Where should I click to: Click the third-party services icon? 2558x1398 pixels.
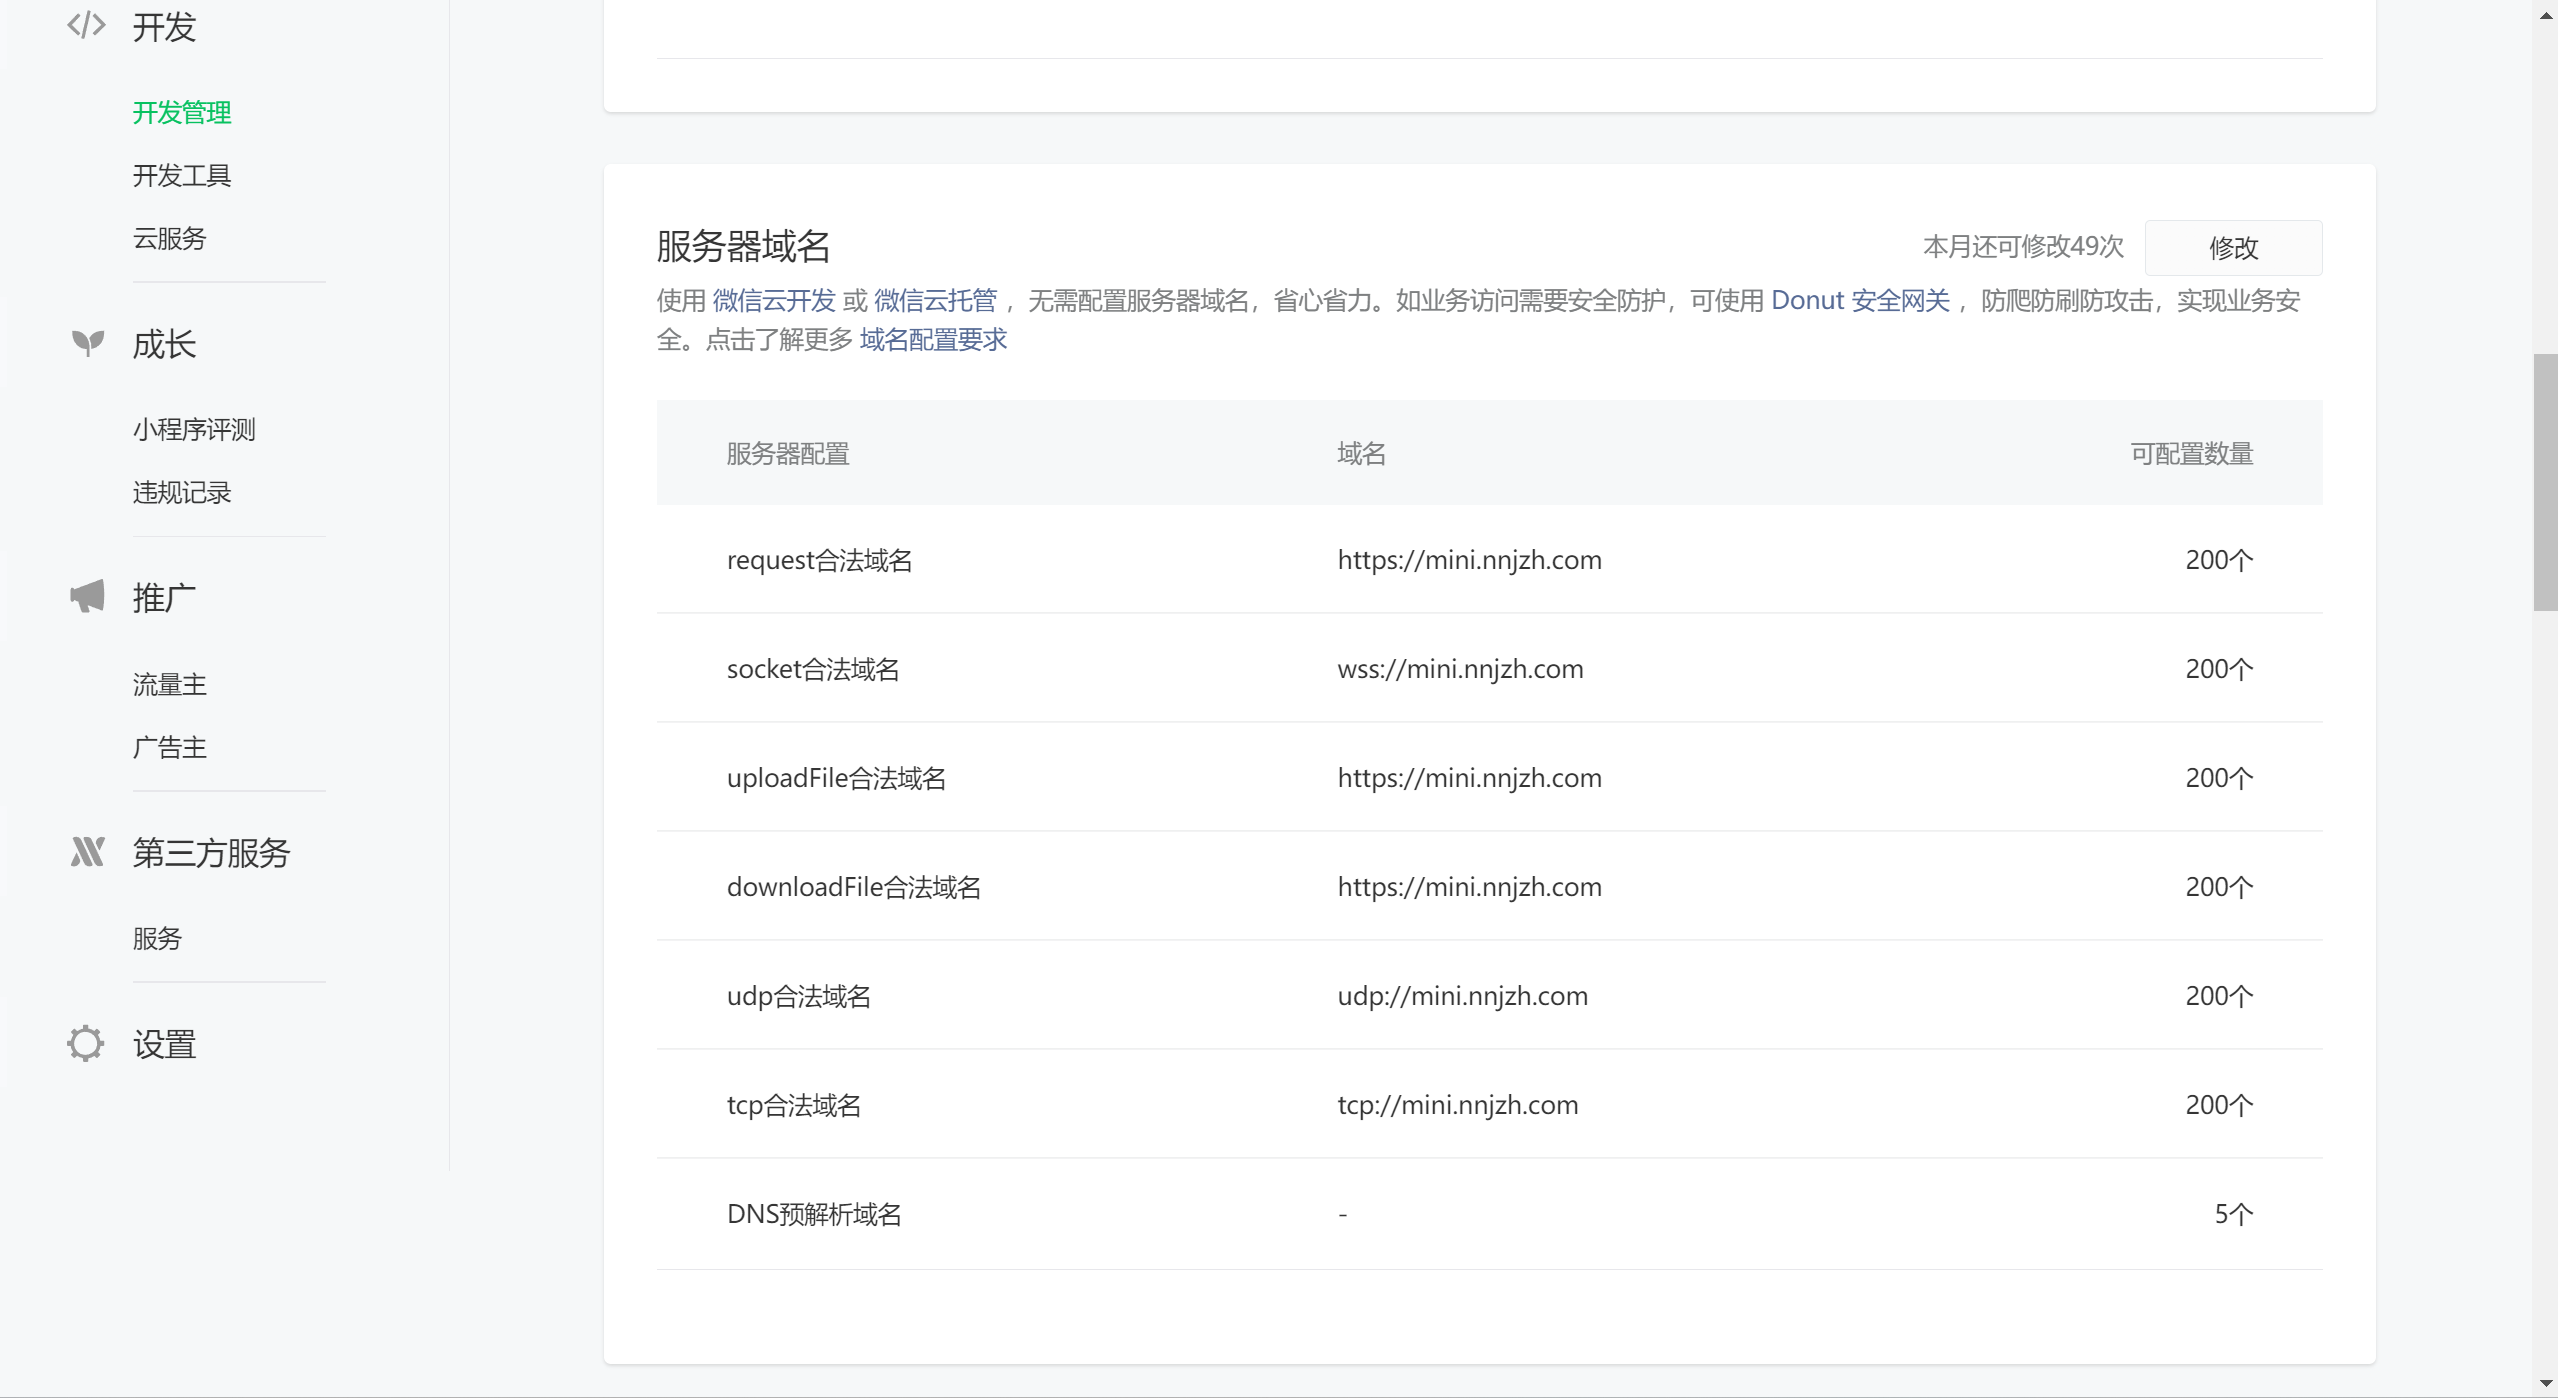(x=88, y=852)
